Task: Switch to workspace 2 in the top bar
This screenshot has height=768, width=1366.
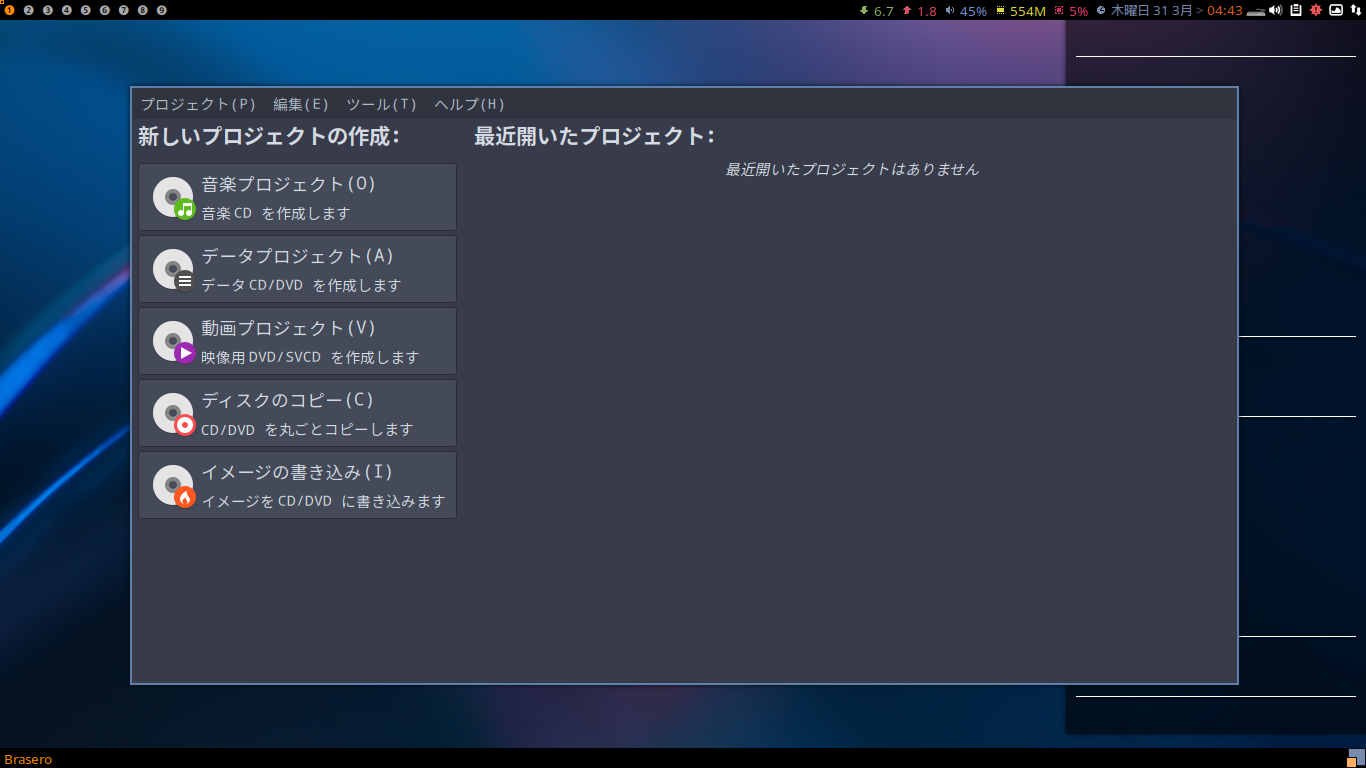Action: coord(29,10)
